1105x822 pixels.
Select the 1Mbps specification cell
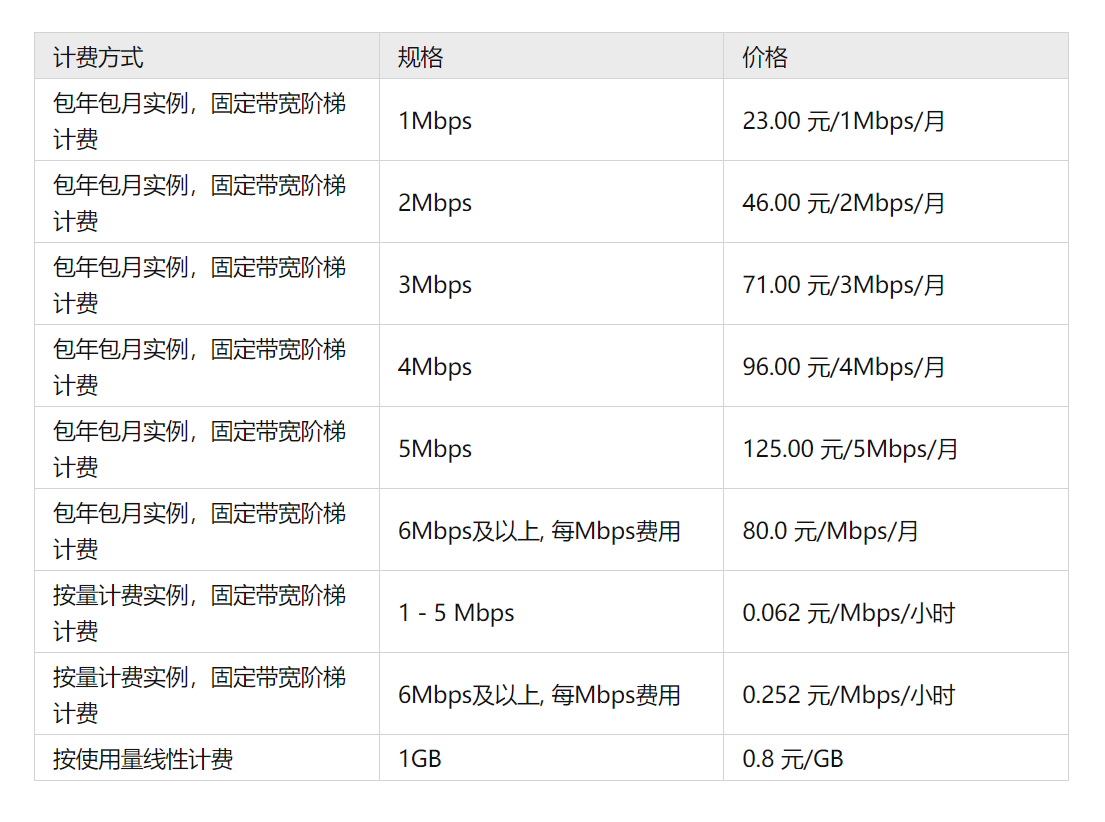point(435,122)
